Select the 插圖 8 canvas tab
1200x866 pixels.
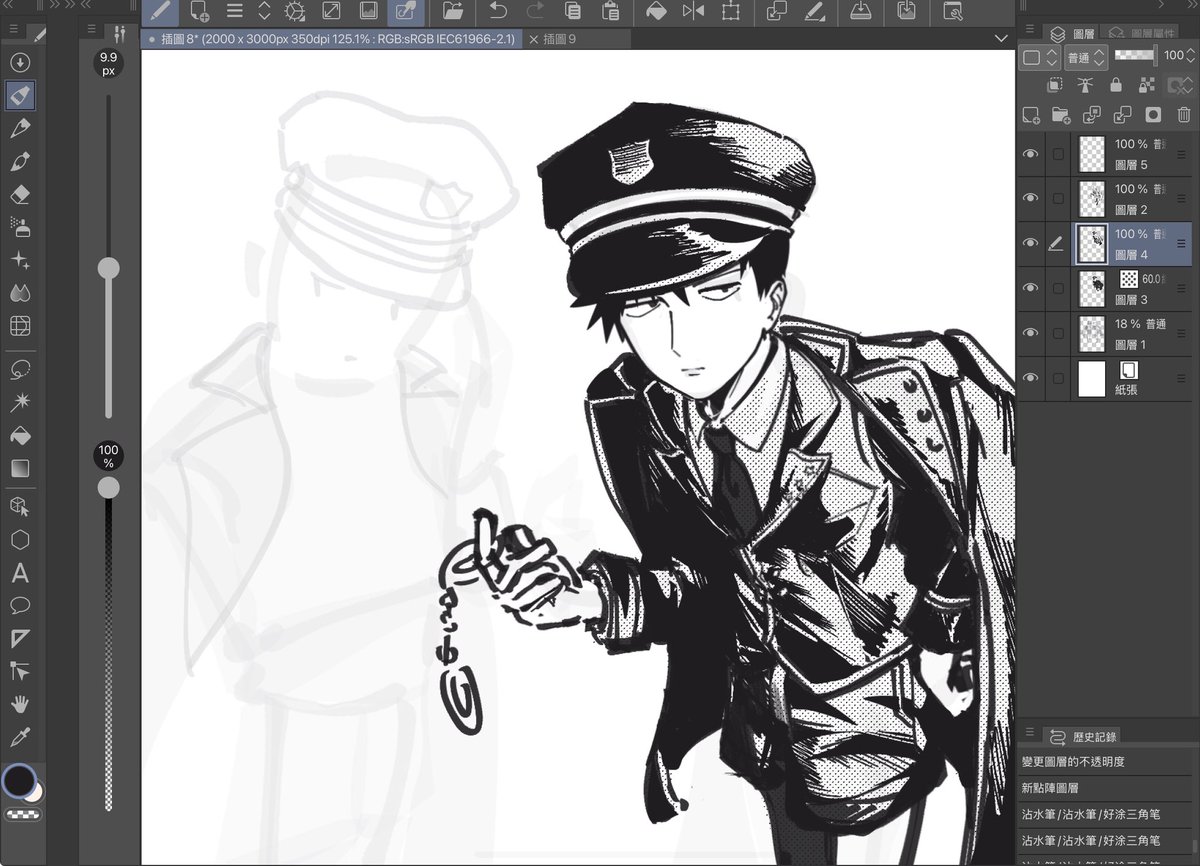[x=331, y=39]
